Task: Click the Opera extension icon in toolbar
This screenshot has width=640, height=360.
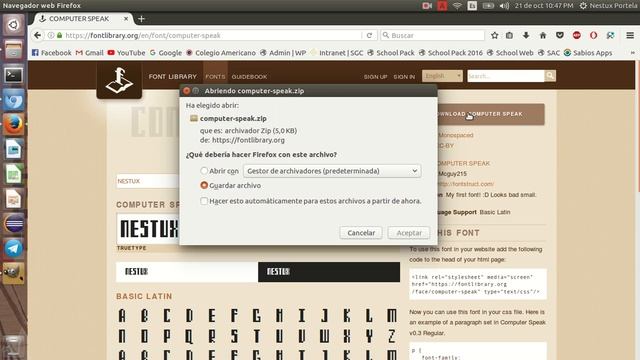Action: 593,36
